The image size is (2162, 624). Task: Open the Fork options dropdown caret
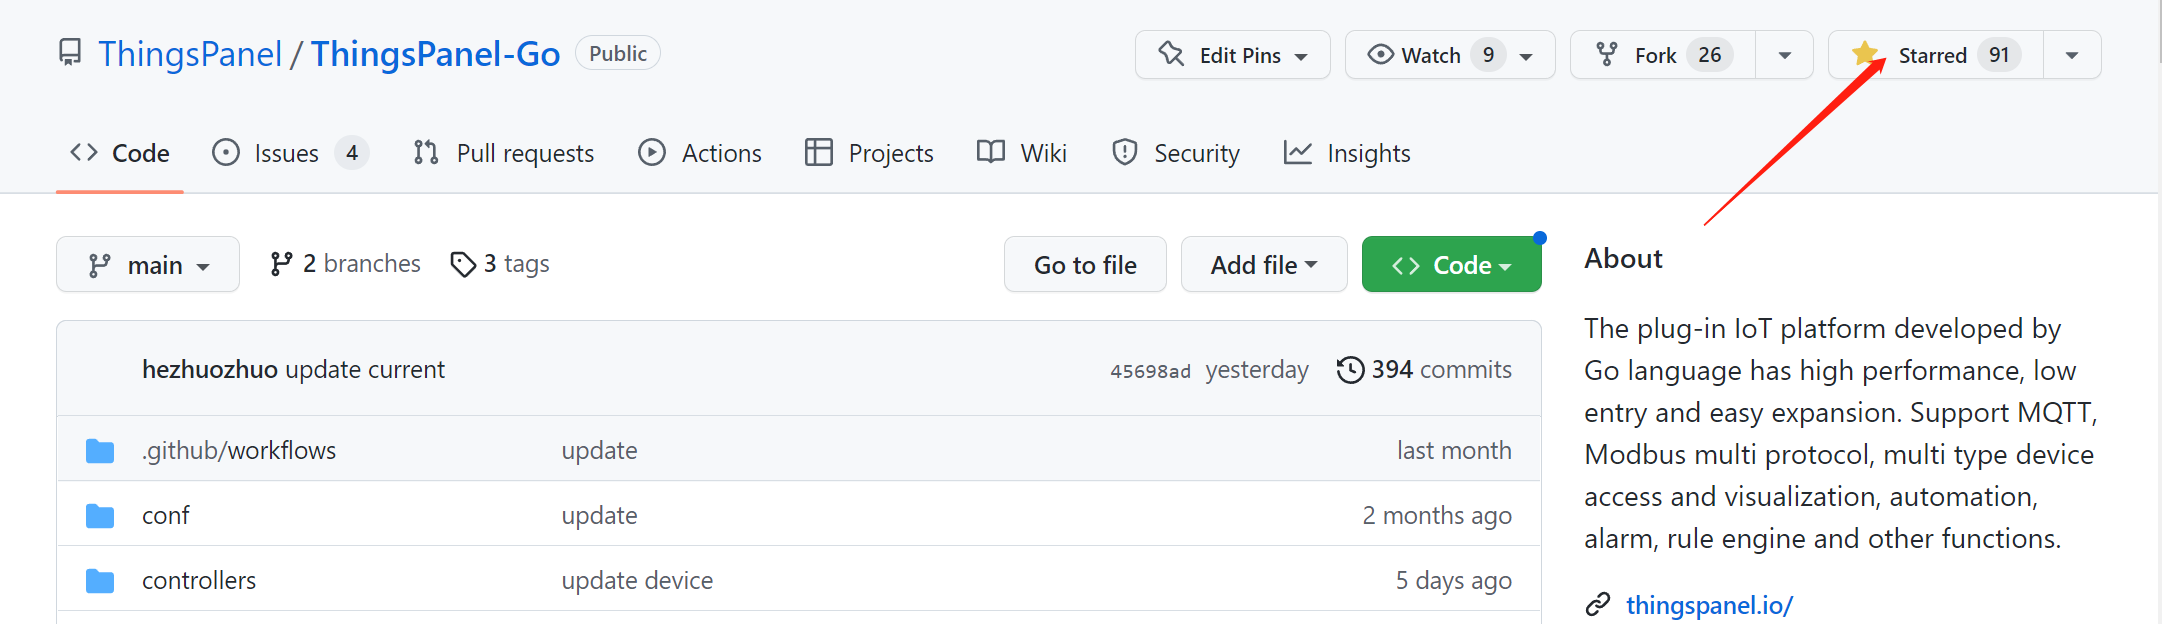tap(1785, 55)
